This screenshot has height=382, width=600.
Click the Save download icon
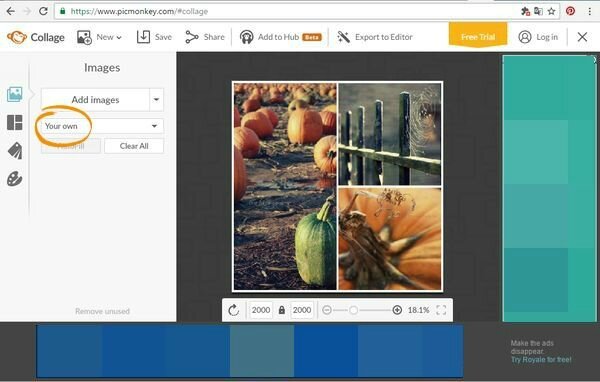(143, 37)
